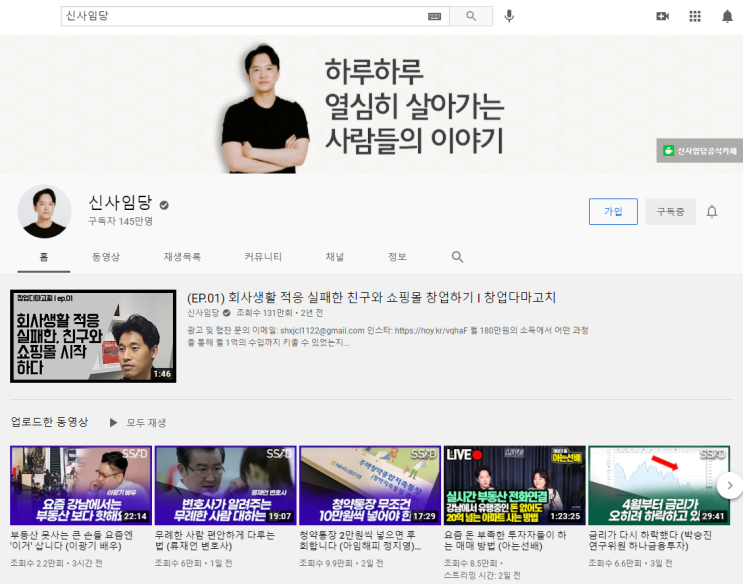Screen dimensions: 743x584
Task: Open the YouTube apps grid icon
Action: tap(695, 17)
